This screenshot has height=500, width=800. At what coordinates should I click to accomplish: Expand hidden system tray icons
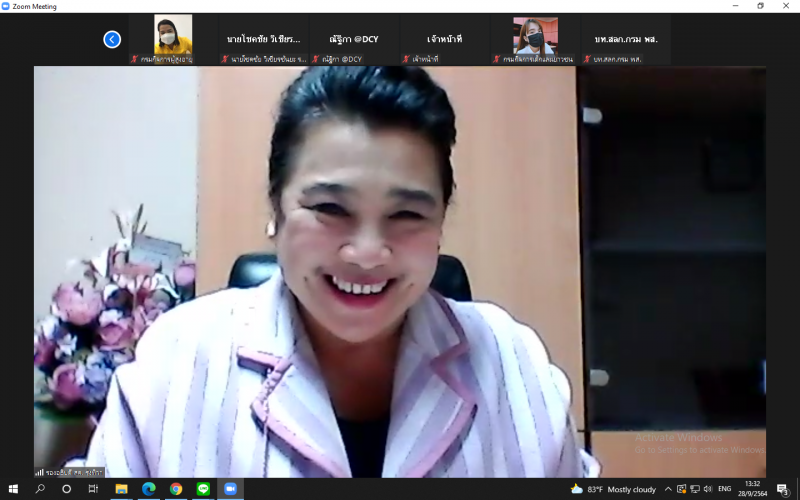[x=668, y=489]
